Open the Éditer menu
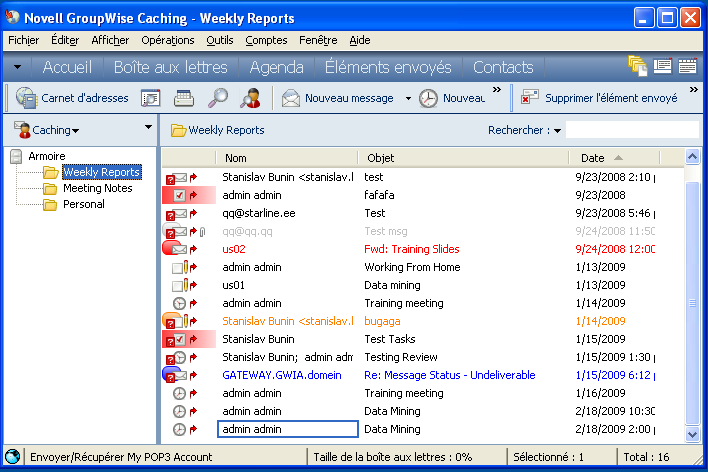 [x=65, y=40]
